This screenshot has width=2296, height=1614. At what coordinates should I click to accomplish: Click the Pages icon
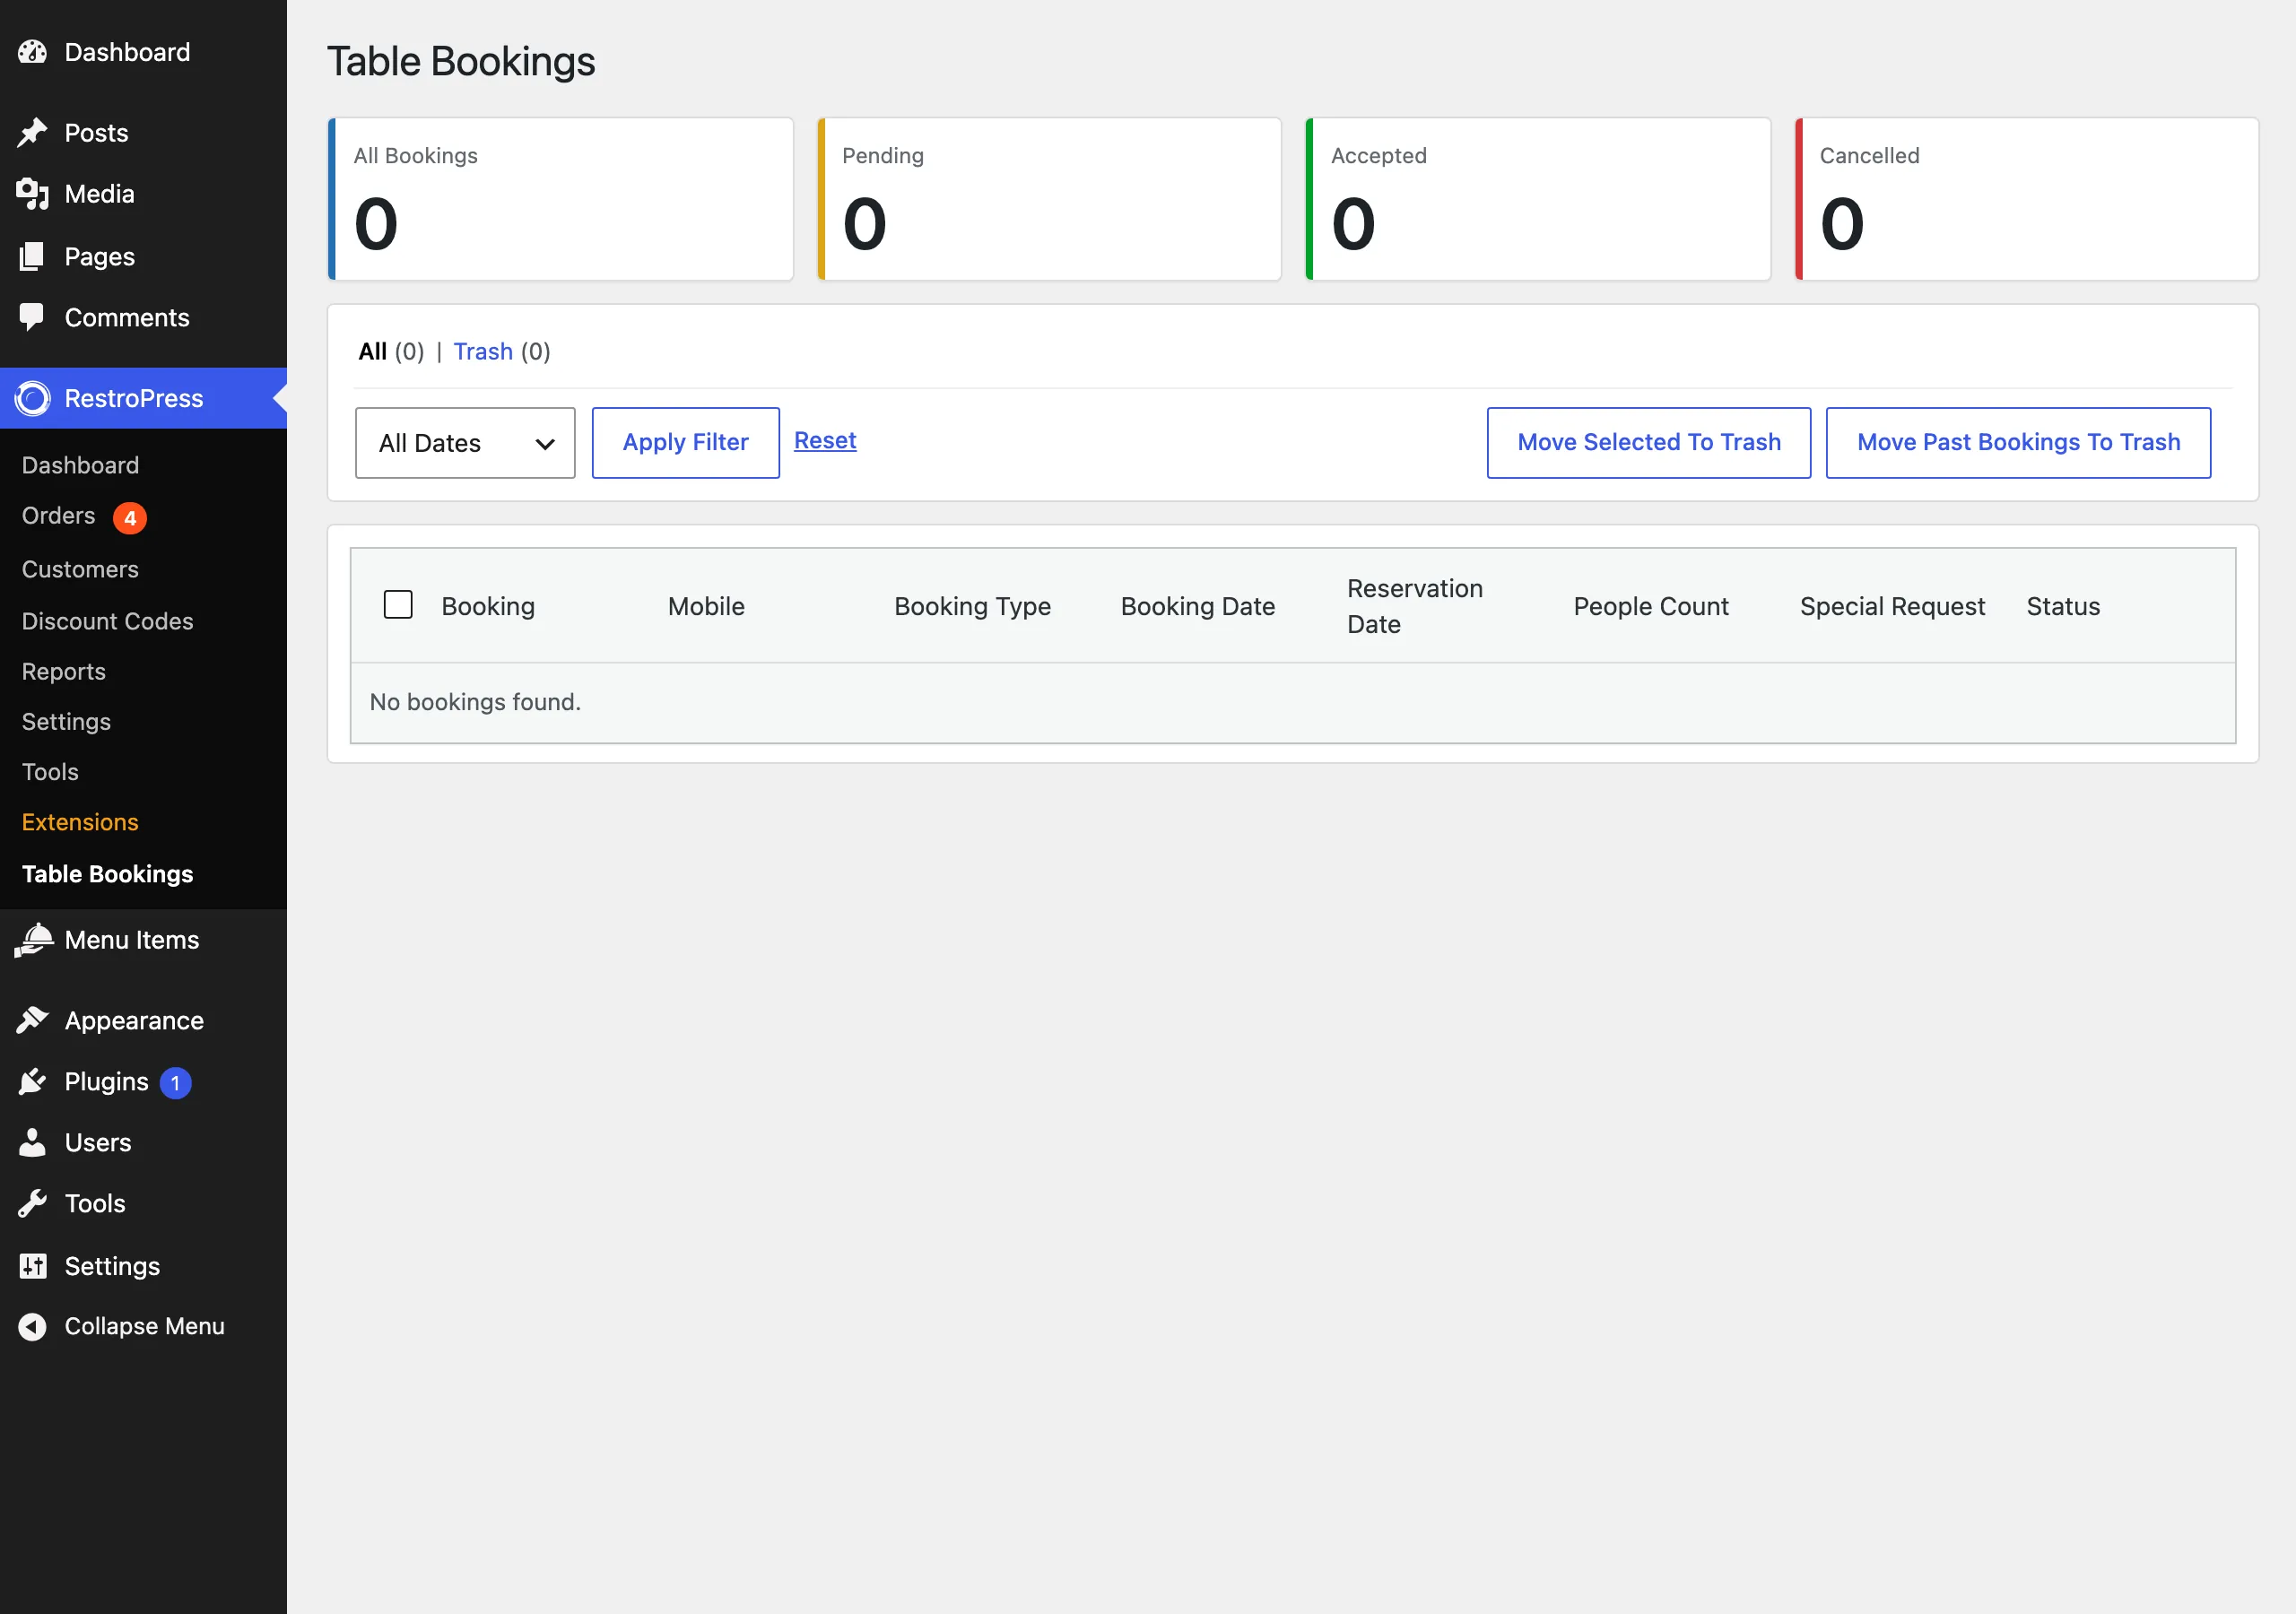coord(32,256)
